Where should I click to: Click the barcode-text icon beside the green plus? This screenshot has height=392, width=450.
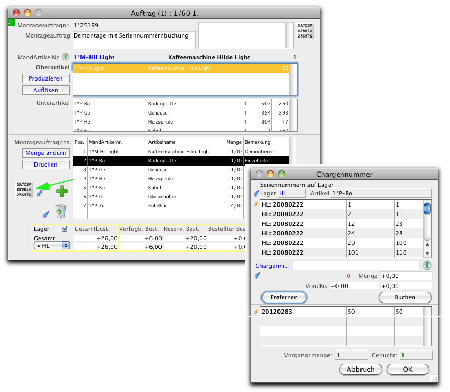coord(24,189)
